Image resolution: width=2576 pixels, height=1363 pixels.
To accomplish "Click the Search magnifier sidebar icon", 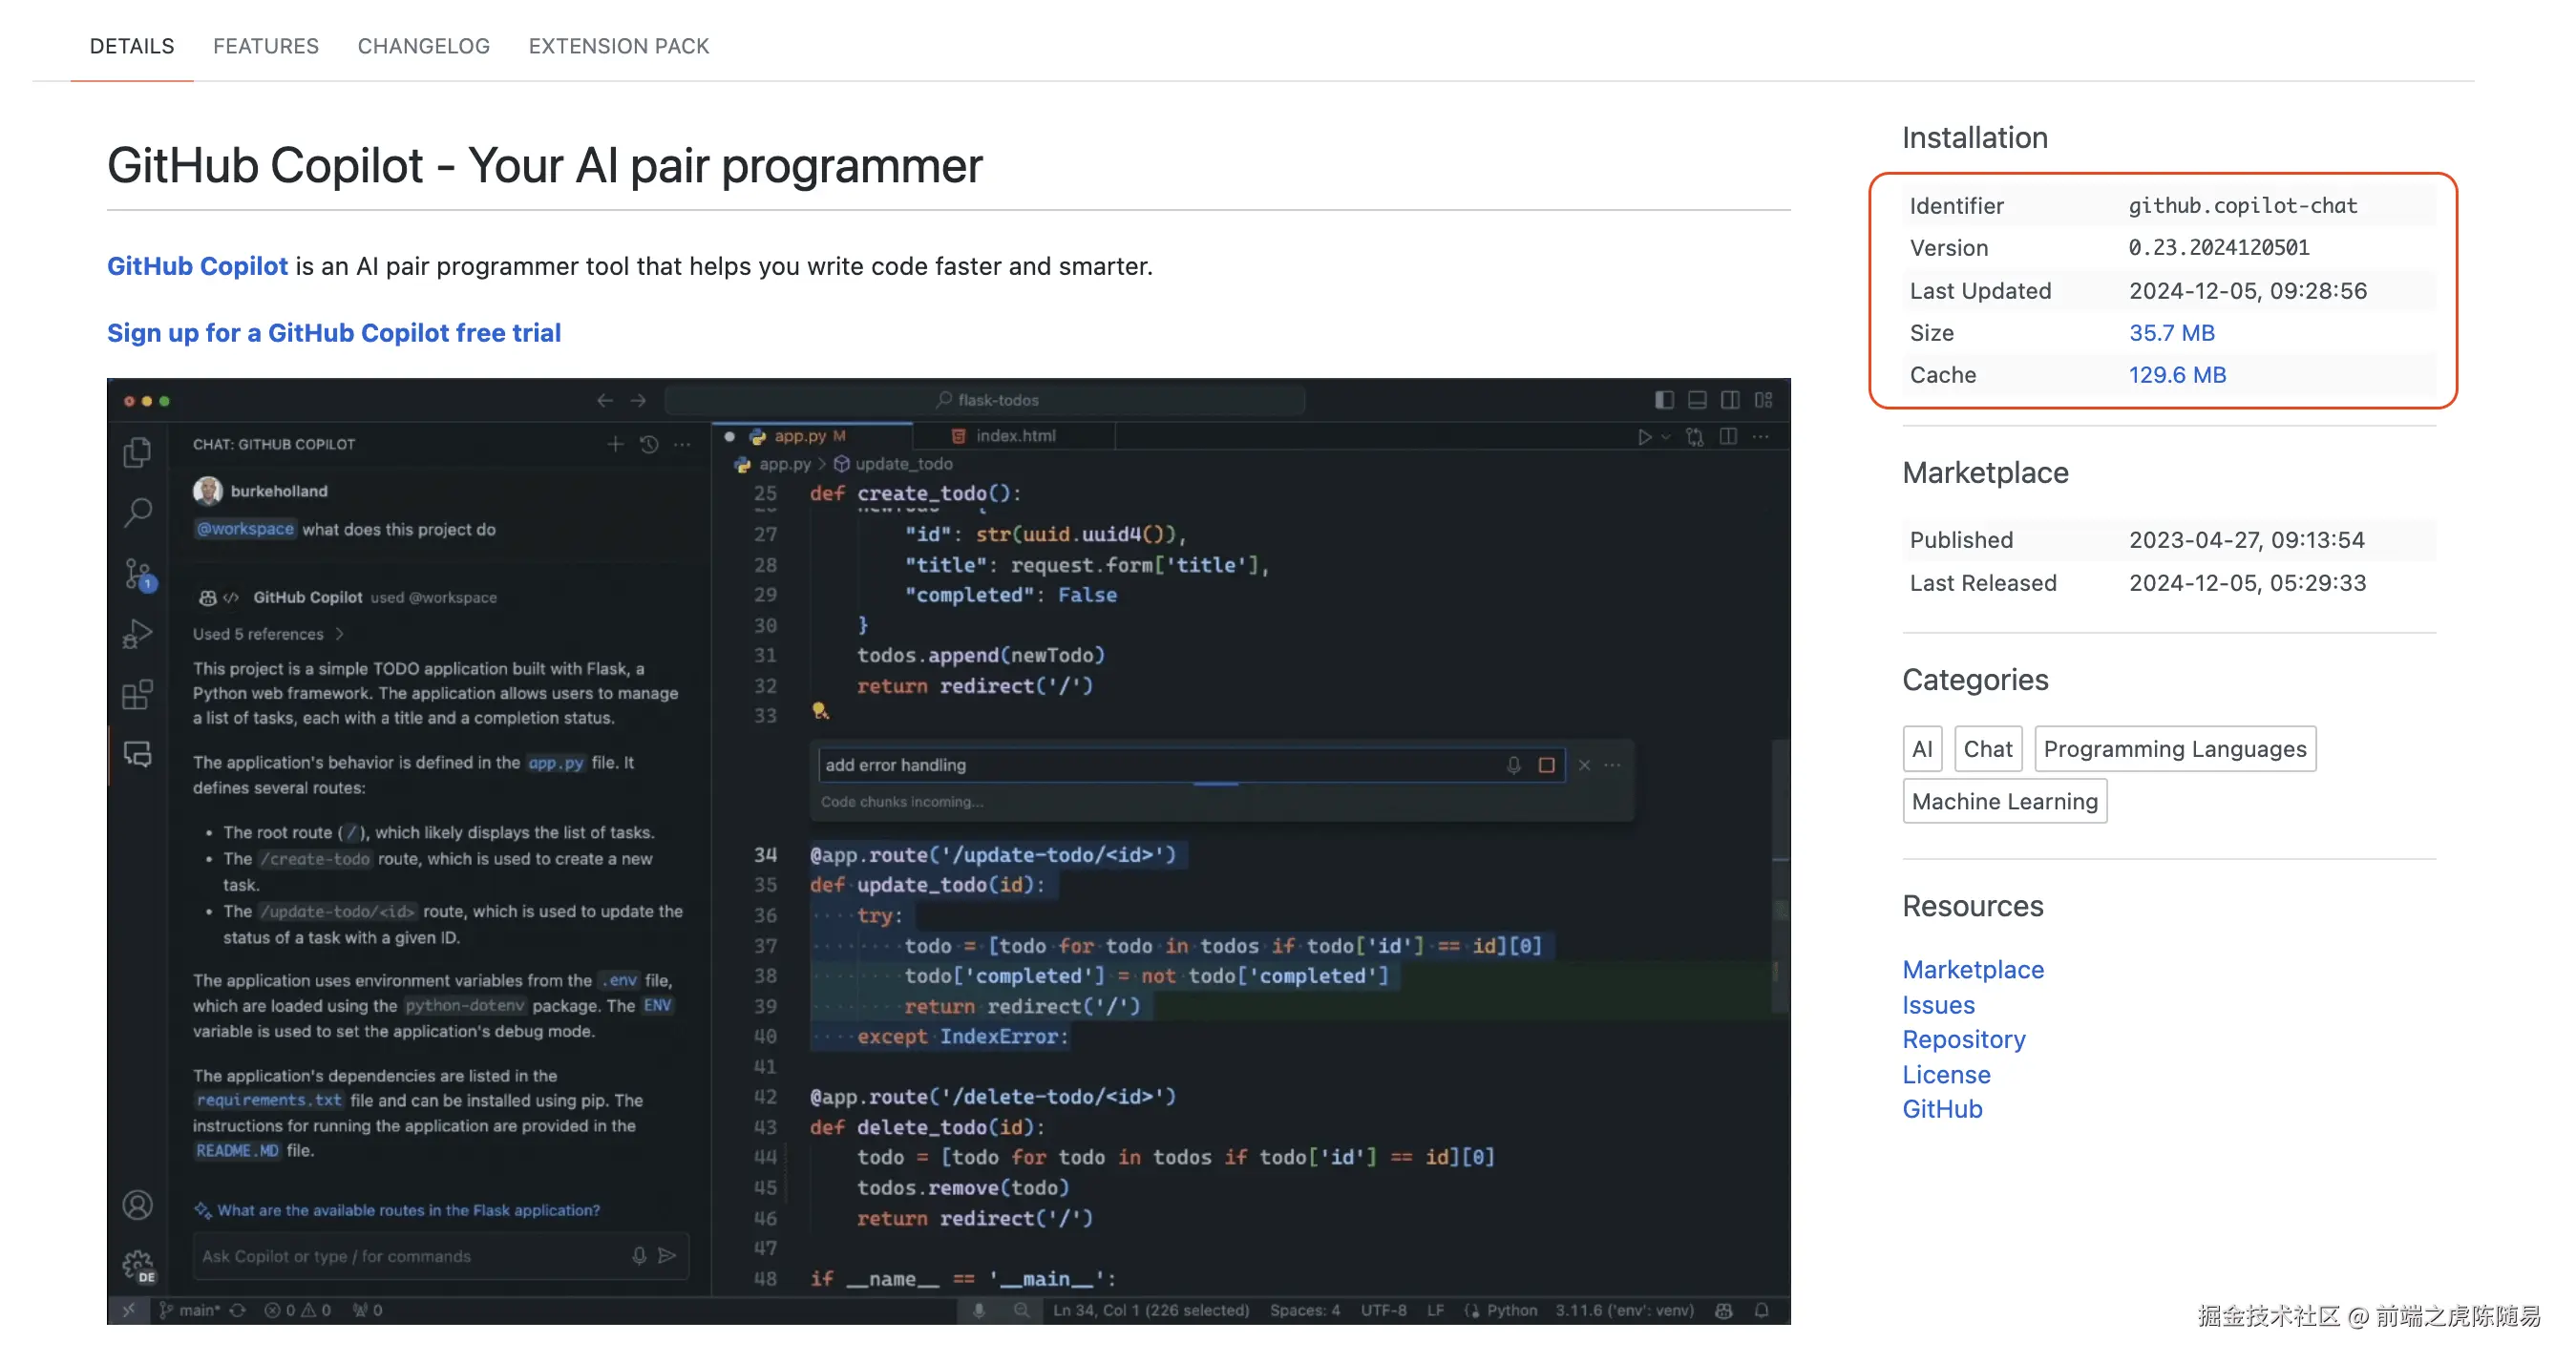I will point(138,512).
